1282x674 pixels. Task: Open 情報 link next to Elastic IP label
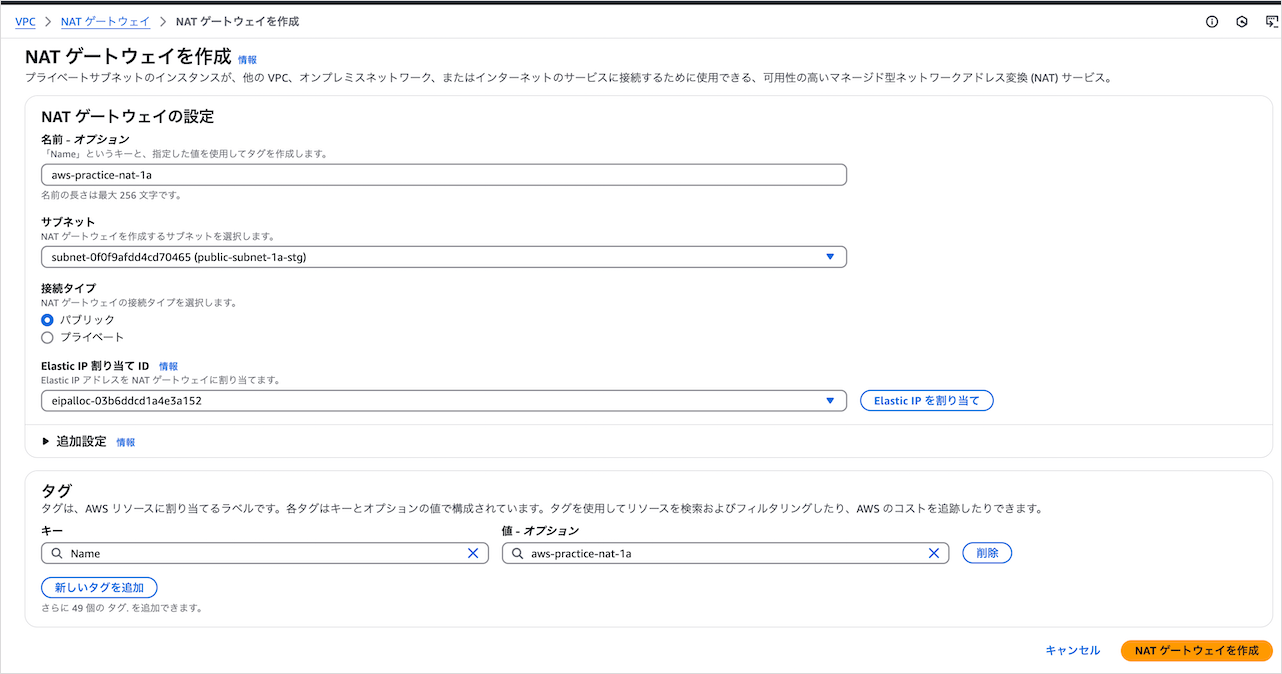tap(168, 367)
